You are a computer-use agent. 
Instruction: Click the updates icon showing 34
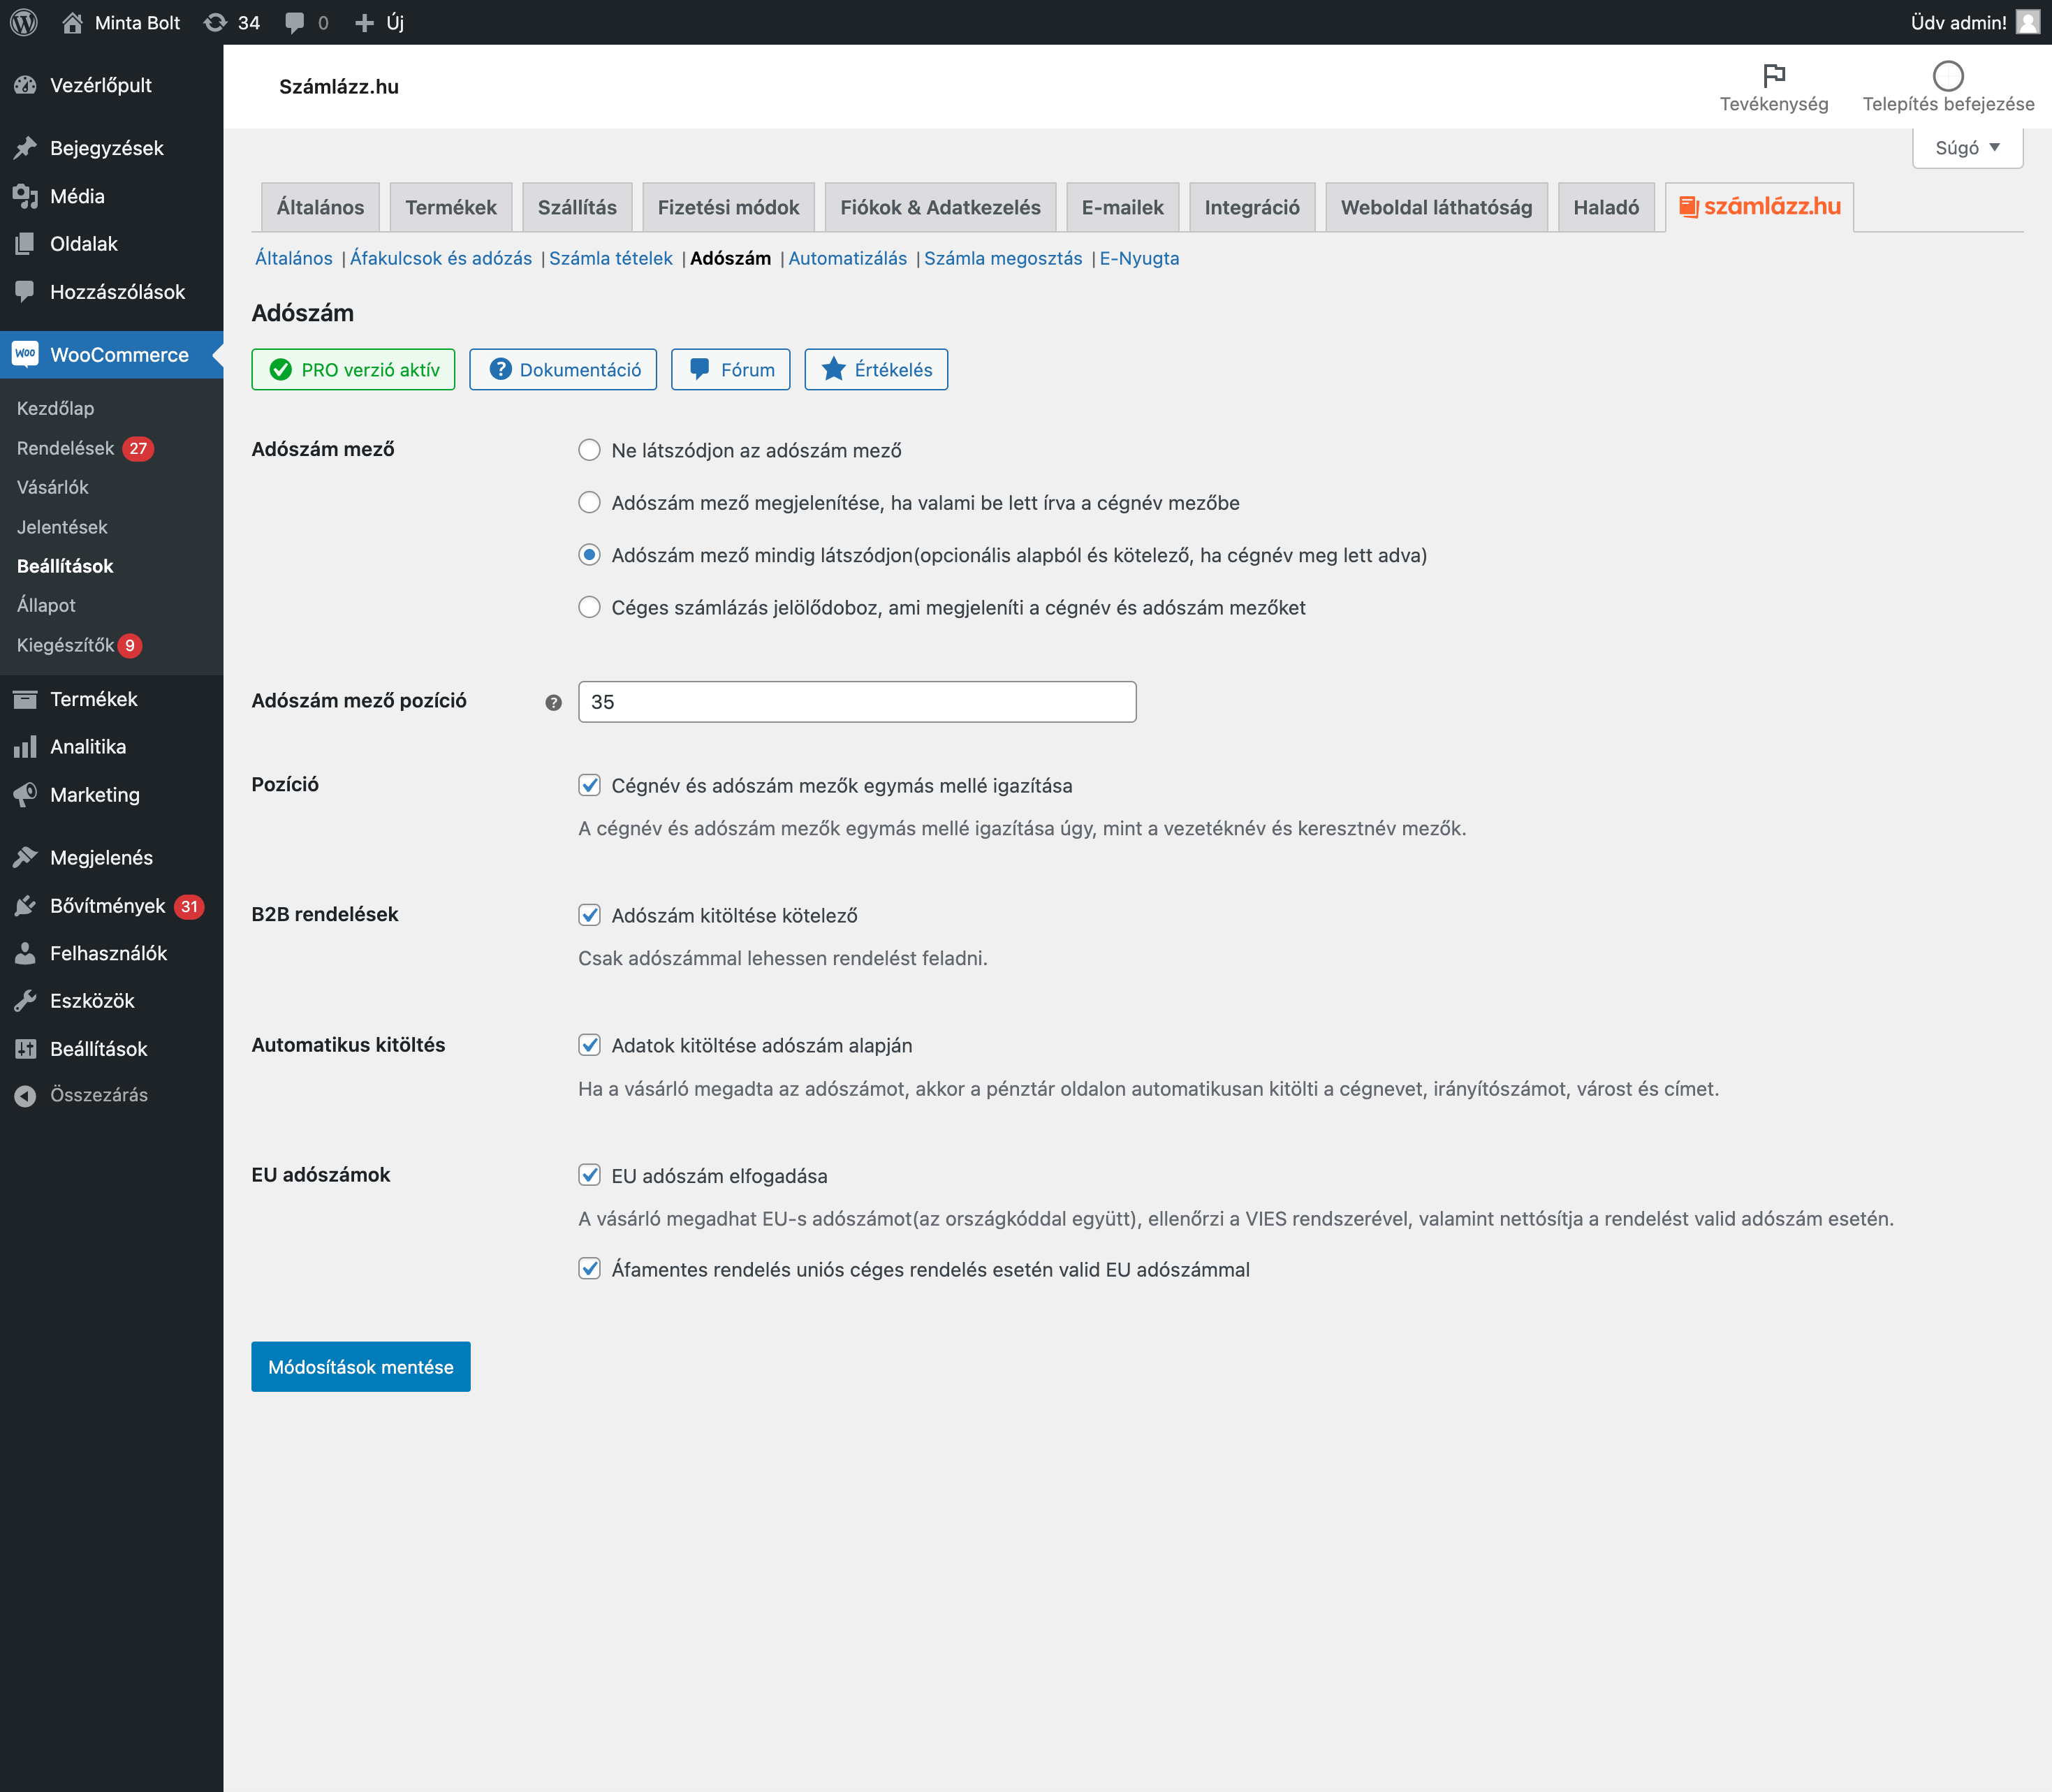click(215, 22)
